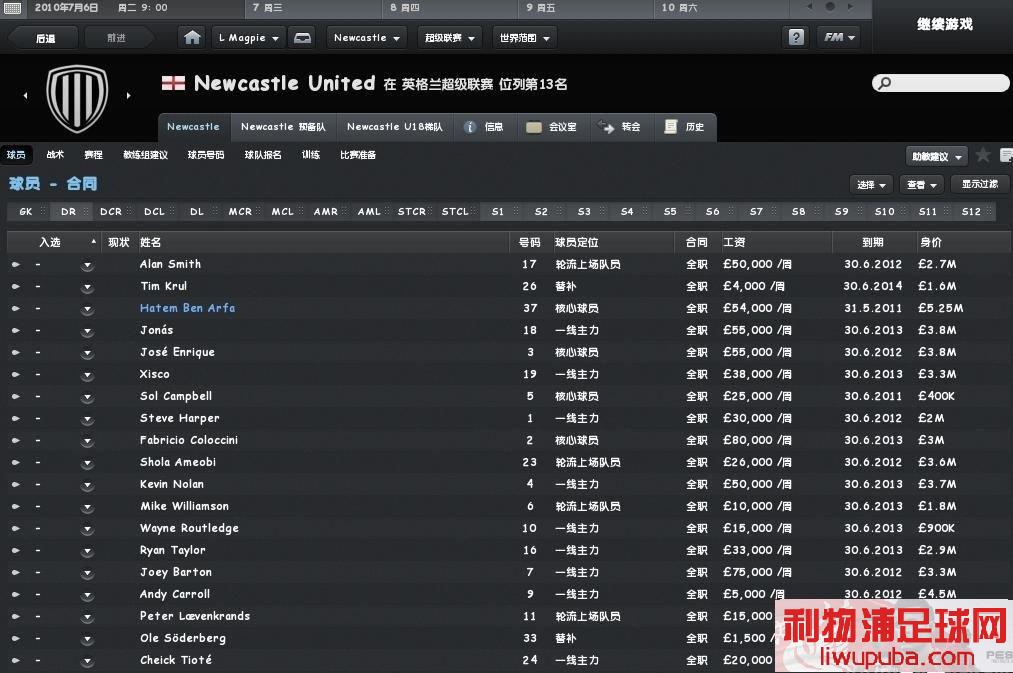Open the 助教建议 assistant advice dropdown
The width and height of the screenshot is (1013, 673).
[936, 156]
